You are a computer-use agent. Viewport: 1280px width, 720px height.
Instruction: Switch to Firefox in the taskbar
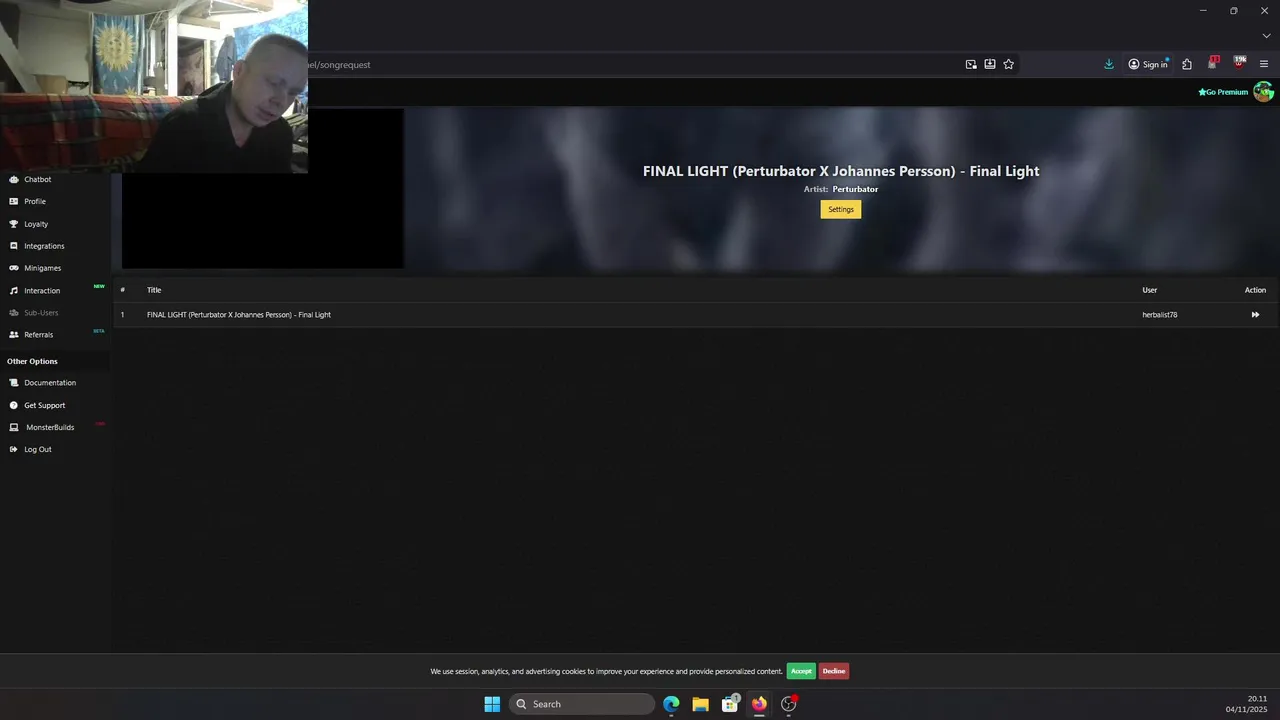(x=759, y=704)
